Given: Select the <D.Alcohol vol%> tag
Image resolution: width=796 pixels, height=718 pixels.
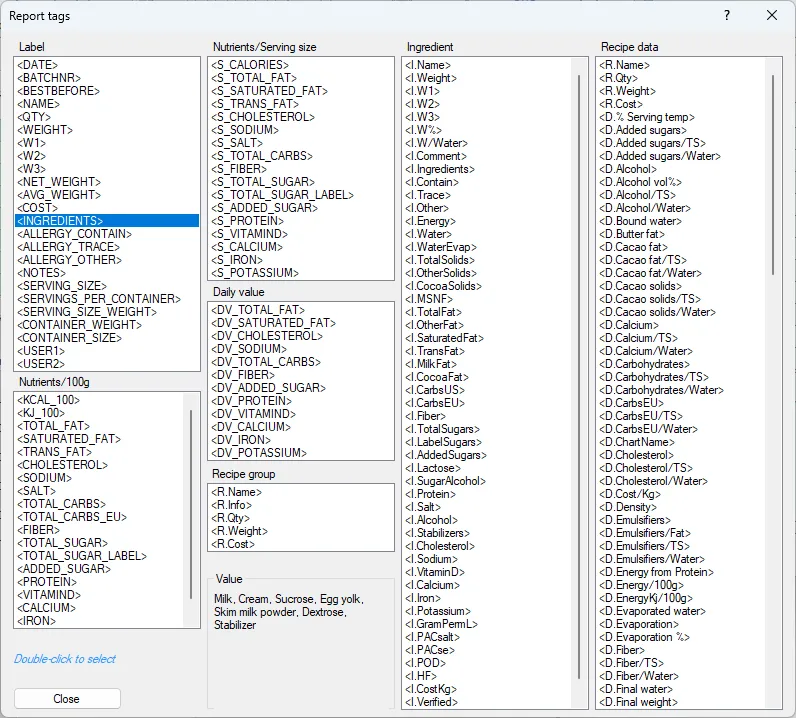Looking at the screenshot, I should point(640,182).
